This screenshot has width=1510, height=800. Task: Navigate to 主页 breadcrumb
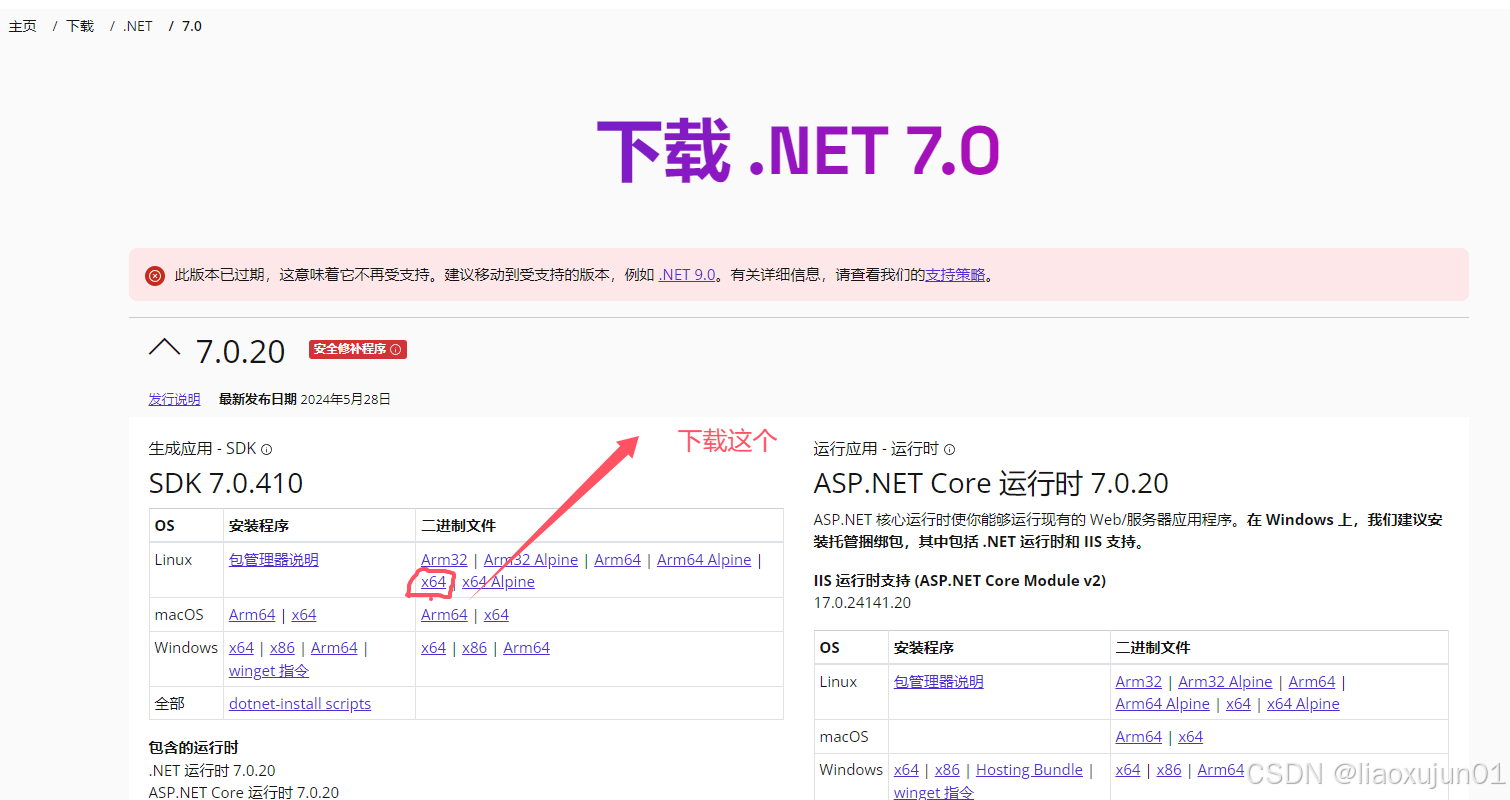[22, 25]
